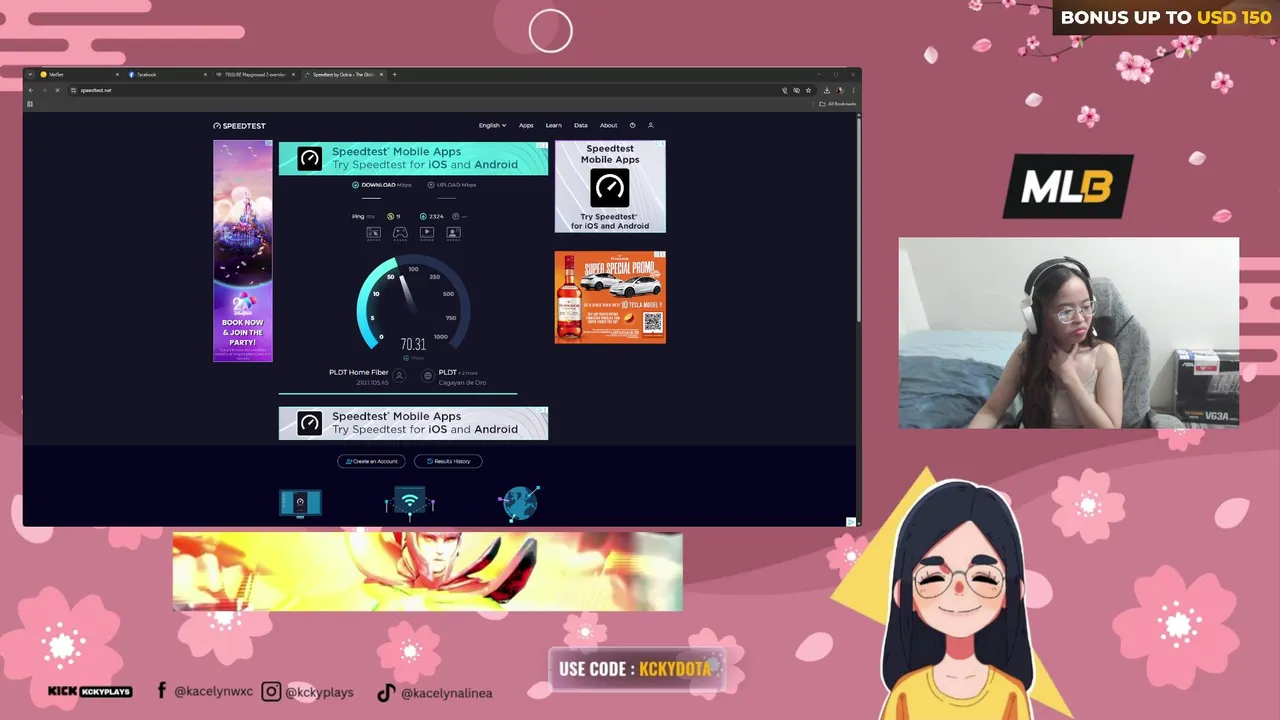Click the Results History button
This screenshot has height=720, width=1280.
[448, 461]
